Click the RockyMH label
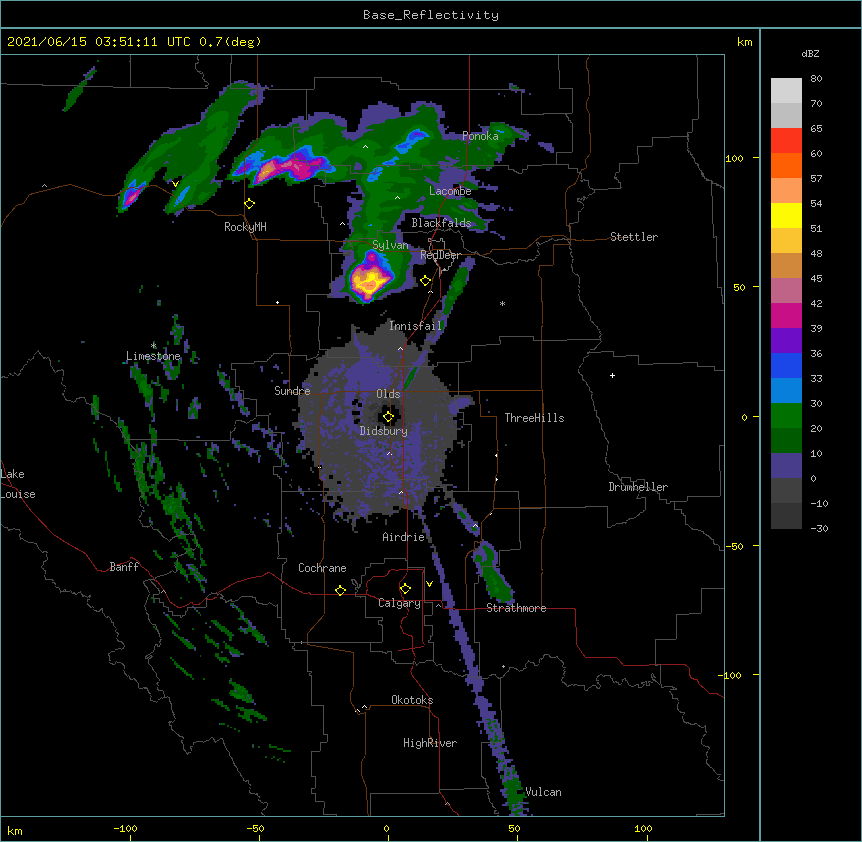Image resolution: width=862 pixels, height=842 pixels. point(245,227)
